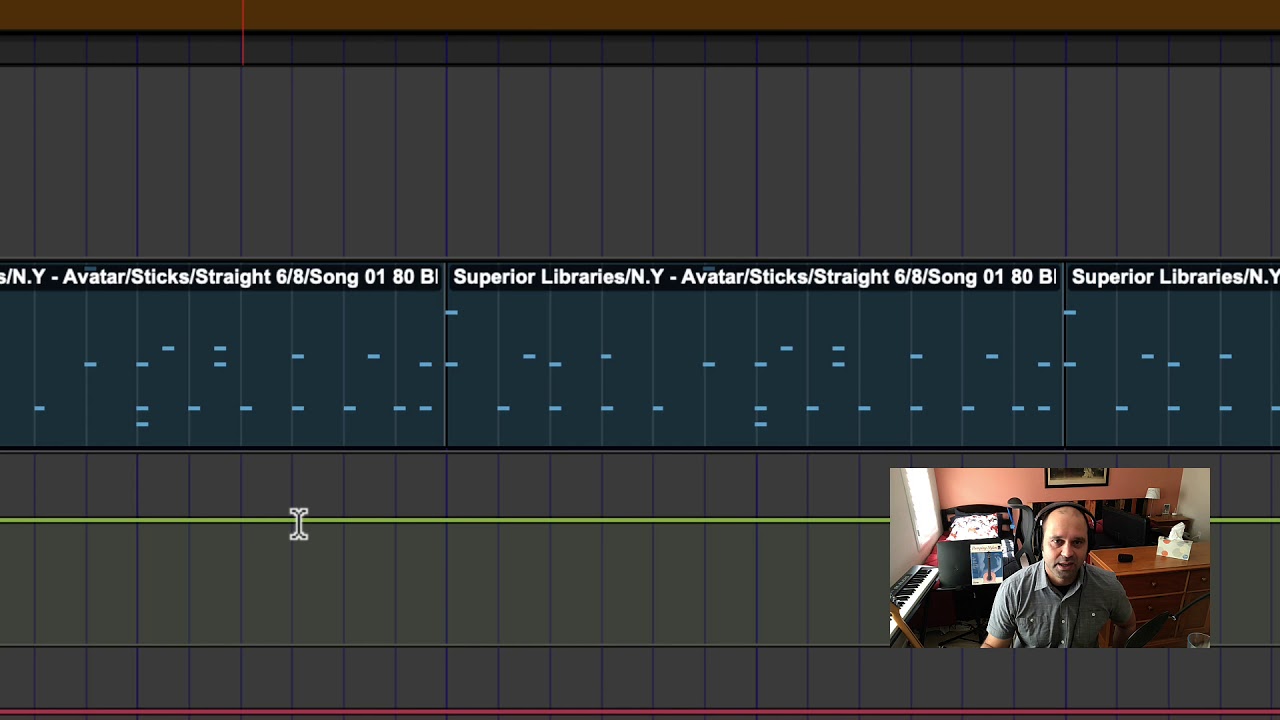Click the red playhead marker in the ruler
This screenshot has height=720, width=1280.
[x=242, y=33]
